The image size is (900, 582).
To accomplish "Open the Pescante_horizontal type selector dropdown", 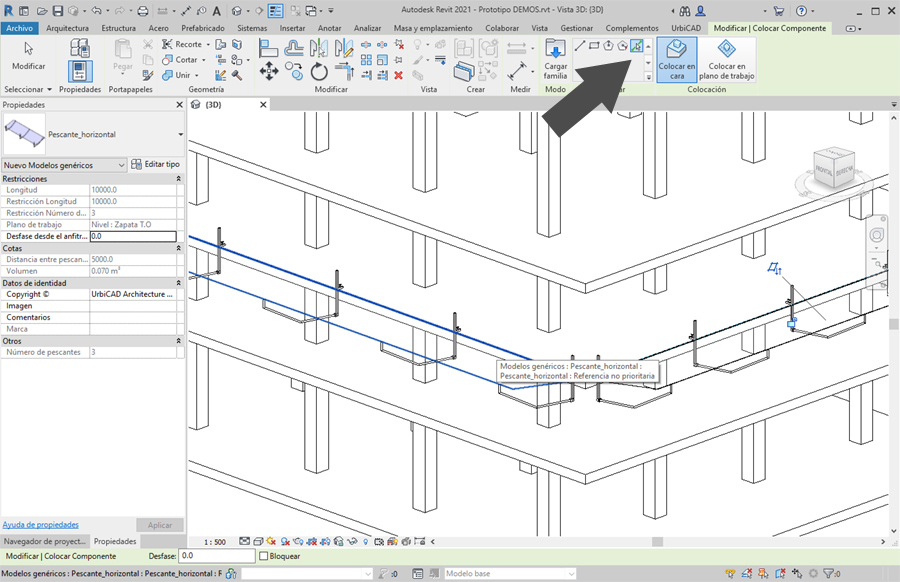I will point(180,134).
